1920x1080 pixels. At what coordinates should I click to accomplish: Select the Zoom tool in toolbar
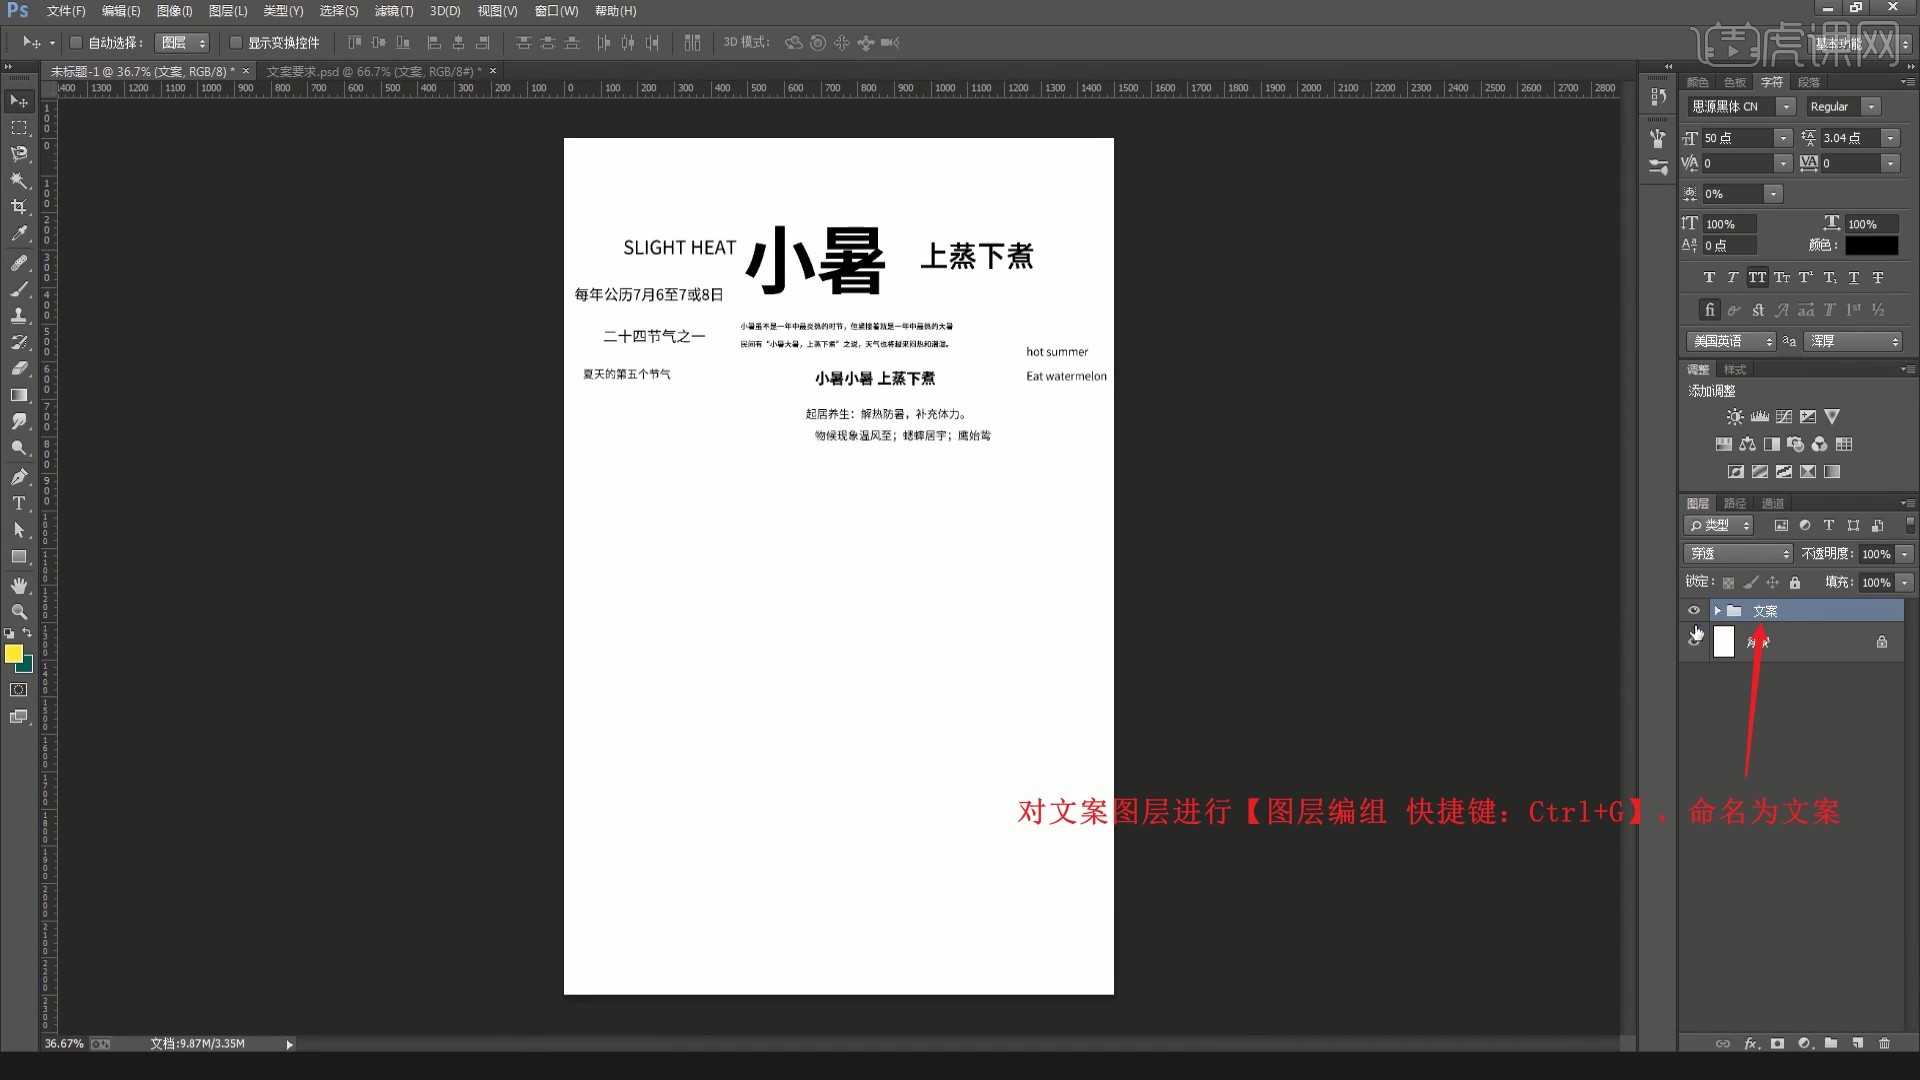point(19,611)
